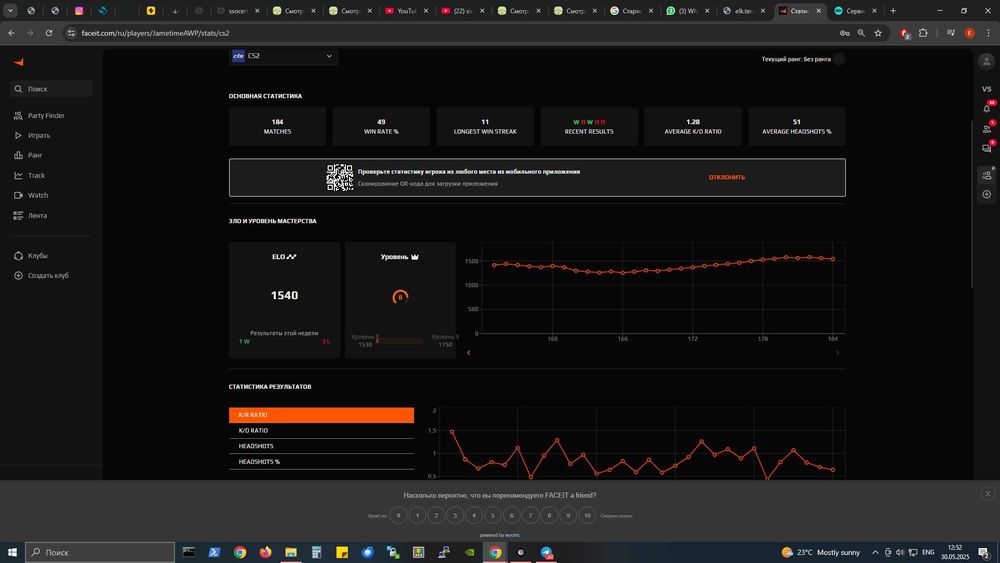Rate 2 in the recommend survey
The width and height of the screenshot is (1000, 563).
436,515
